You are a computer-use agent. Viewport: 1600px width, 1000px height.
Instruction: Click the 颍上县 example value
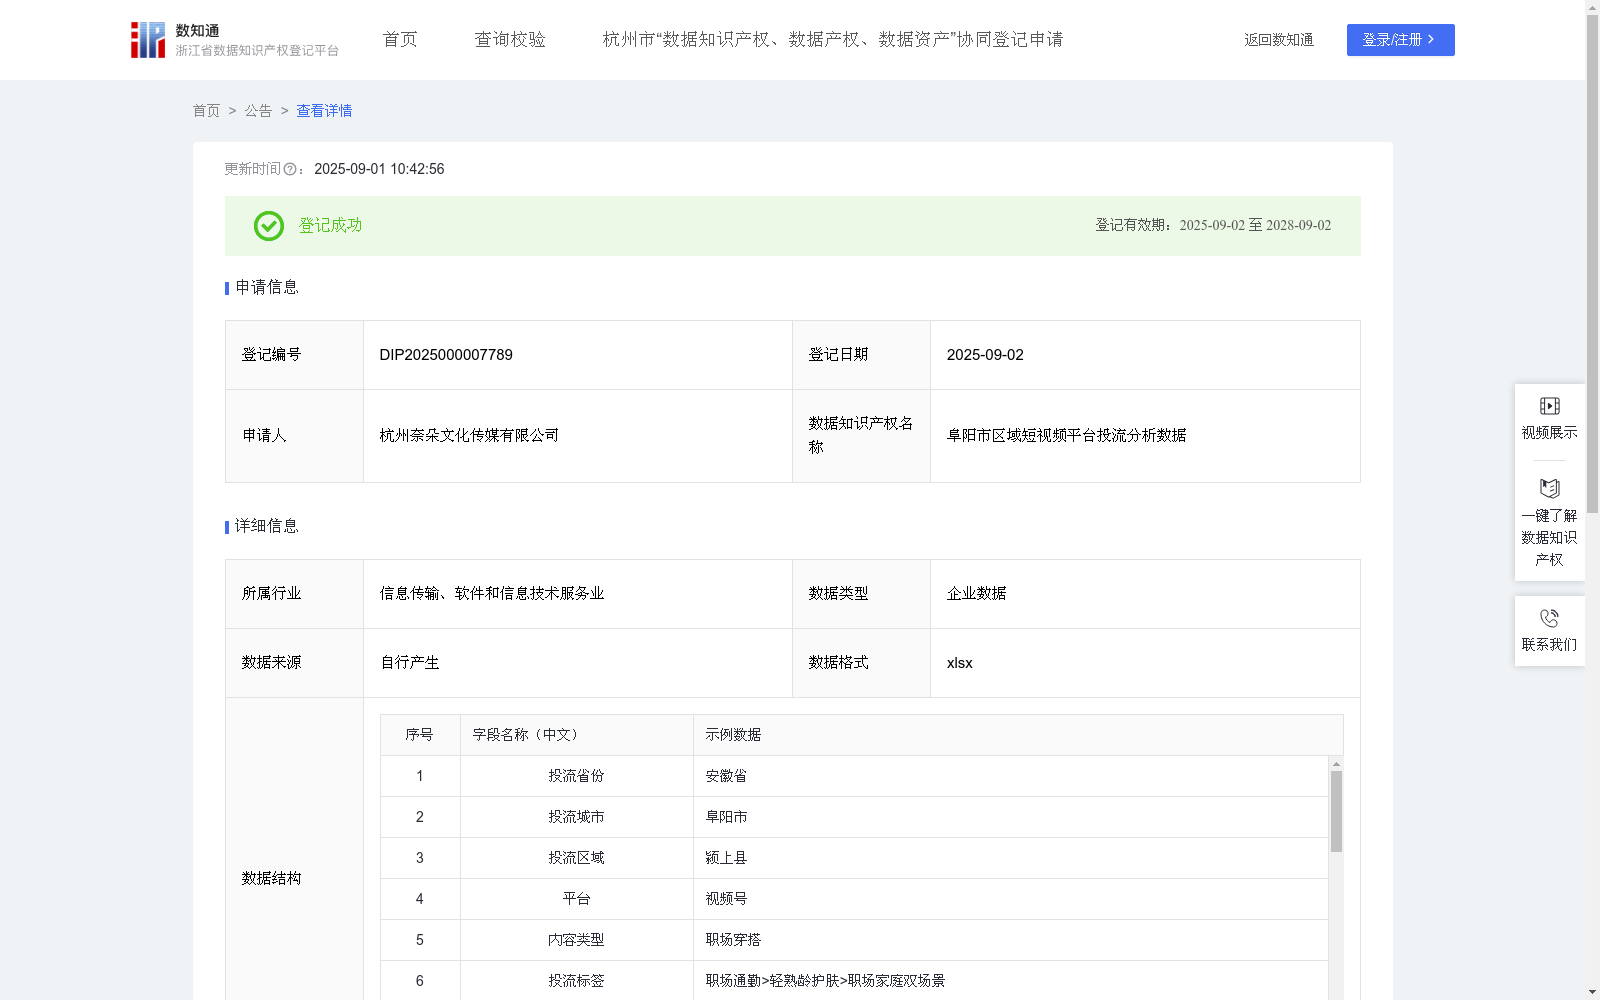(726, 858)
